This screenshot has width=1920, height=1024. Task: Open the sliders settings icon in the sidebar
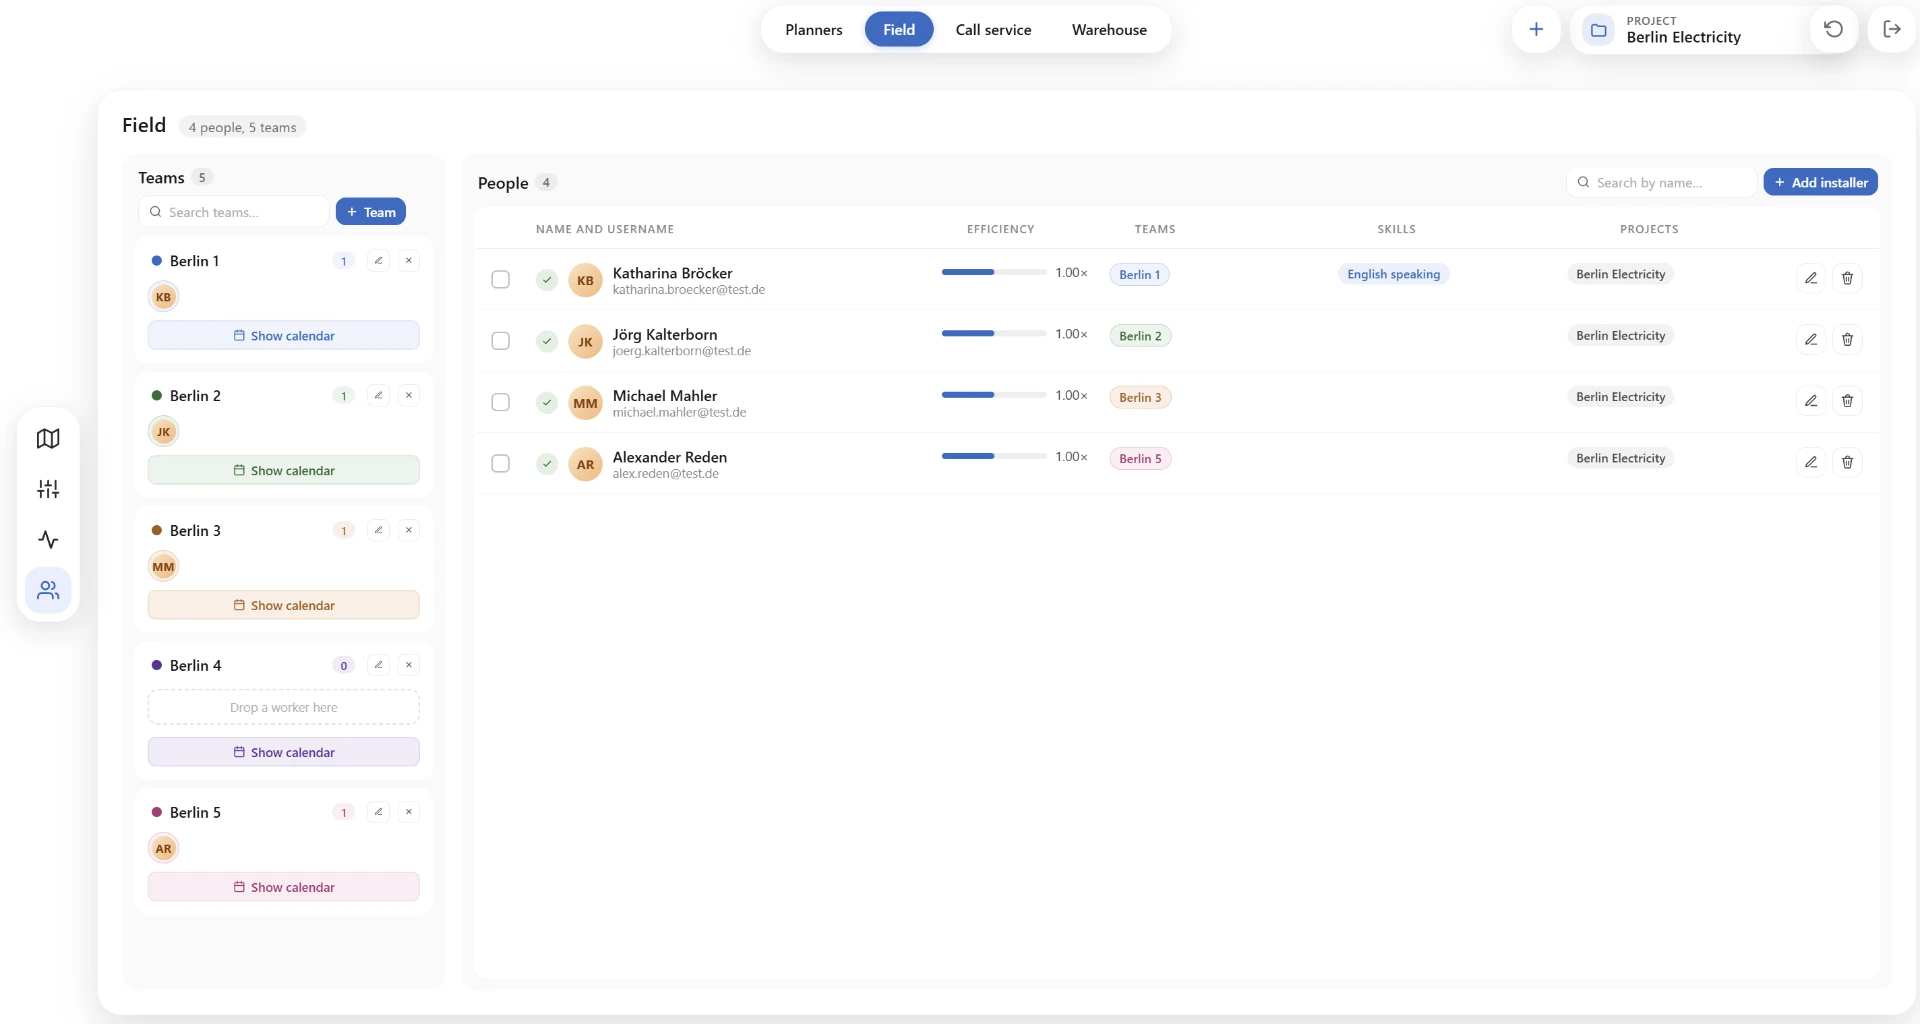click(x=48, y=489)
